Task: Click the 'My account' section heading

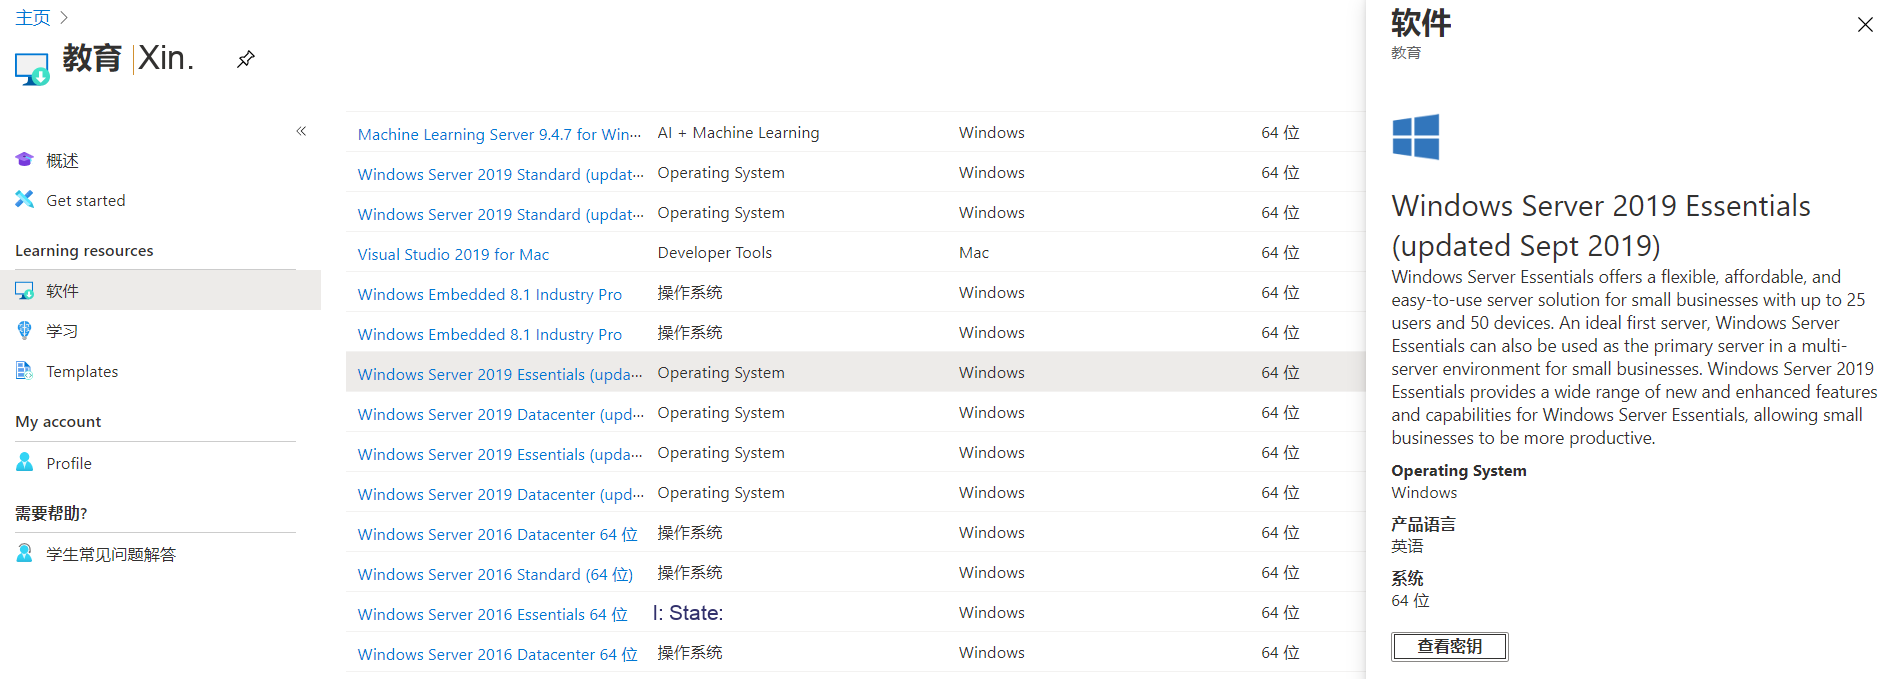Action: tap(58, 421)
